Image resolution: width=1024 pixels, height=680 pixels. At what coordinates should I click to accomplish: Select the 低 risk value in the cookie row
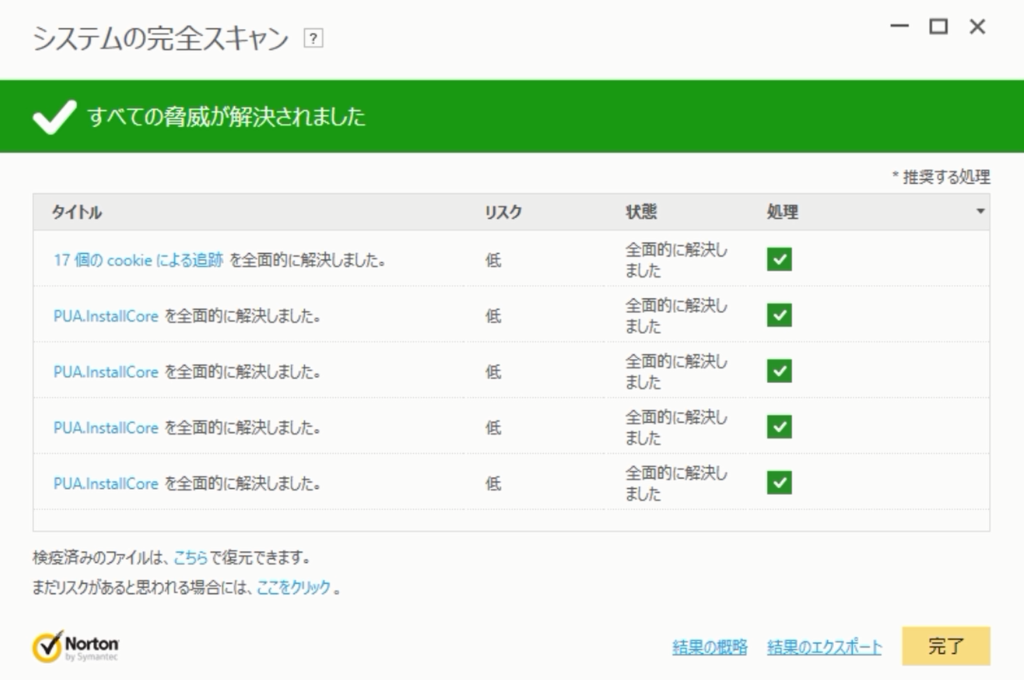(493, 260)
